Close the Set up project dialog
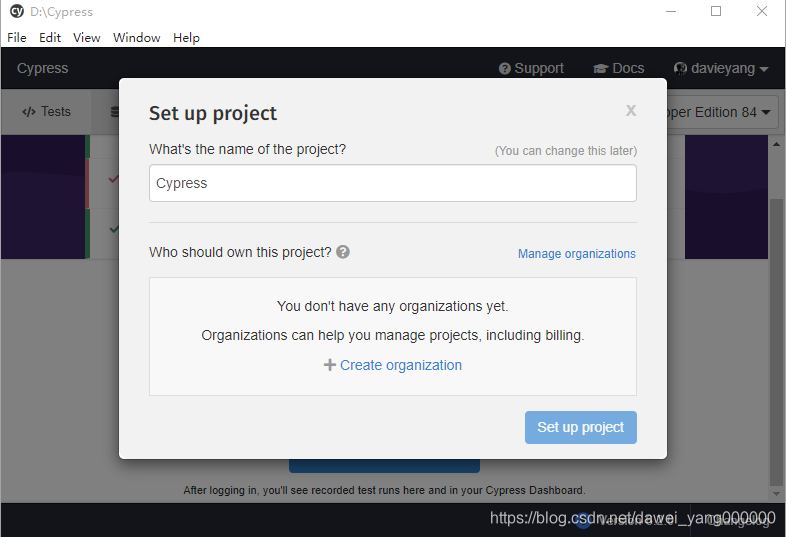This screenshot has height=537, width=786. click(x=631, y=111)
